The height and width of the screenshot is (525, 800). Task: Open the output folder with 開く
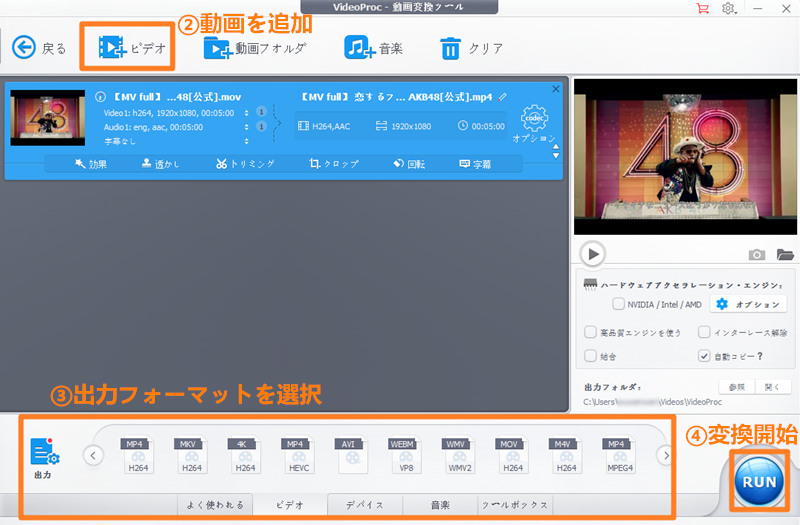(773, 387)
